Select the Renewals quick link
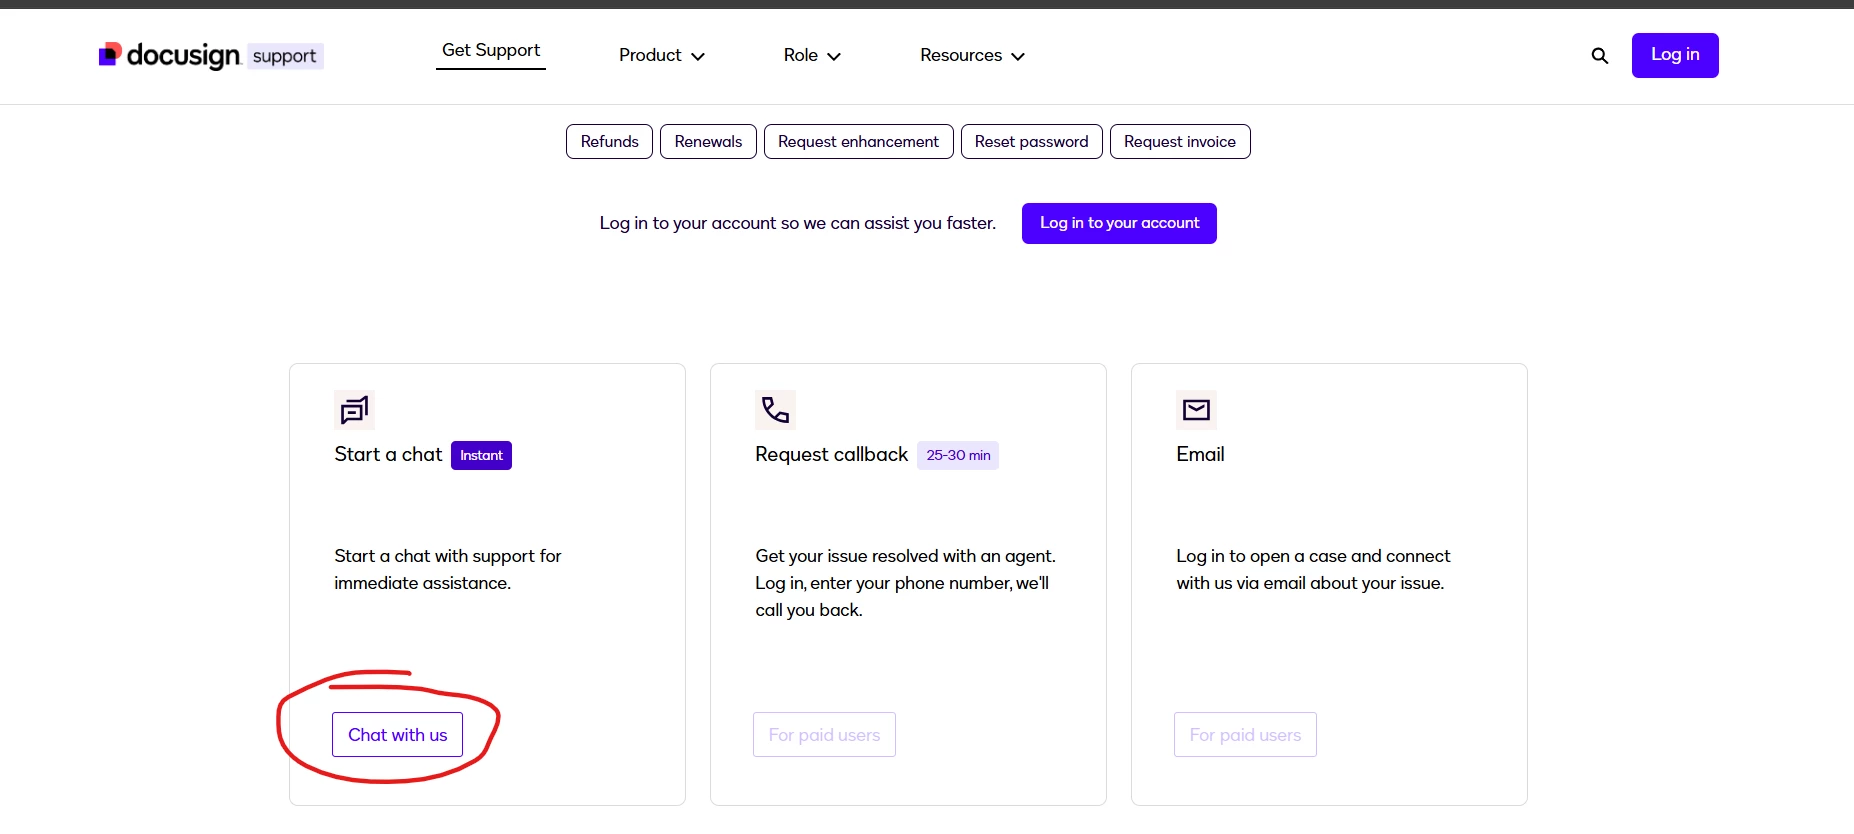Viewport: 1854px width, 834px height. pos(708,142)
